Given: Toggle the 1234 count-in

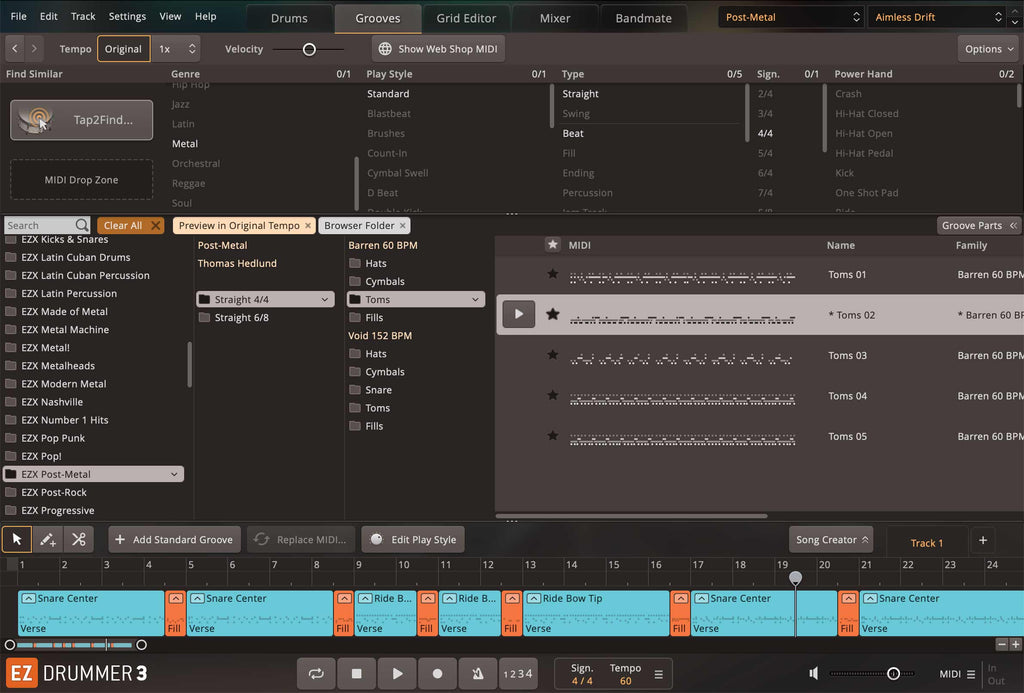Looking at the screenshot, I should coord(518,673).
